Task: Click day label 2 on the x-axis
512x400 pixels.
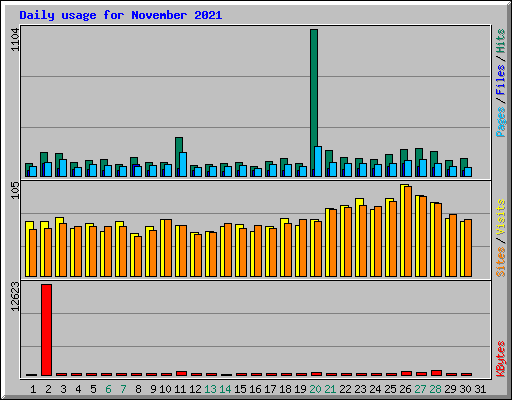Action: 48,389
